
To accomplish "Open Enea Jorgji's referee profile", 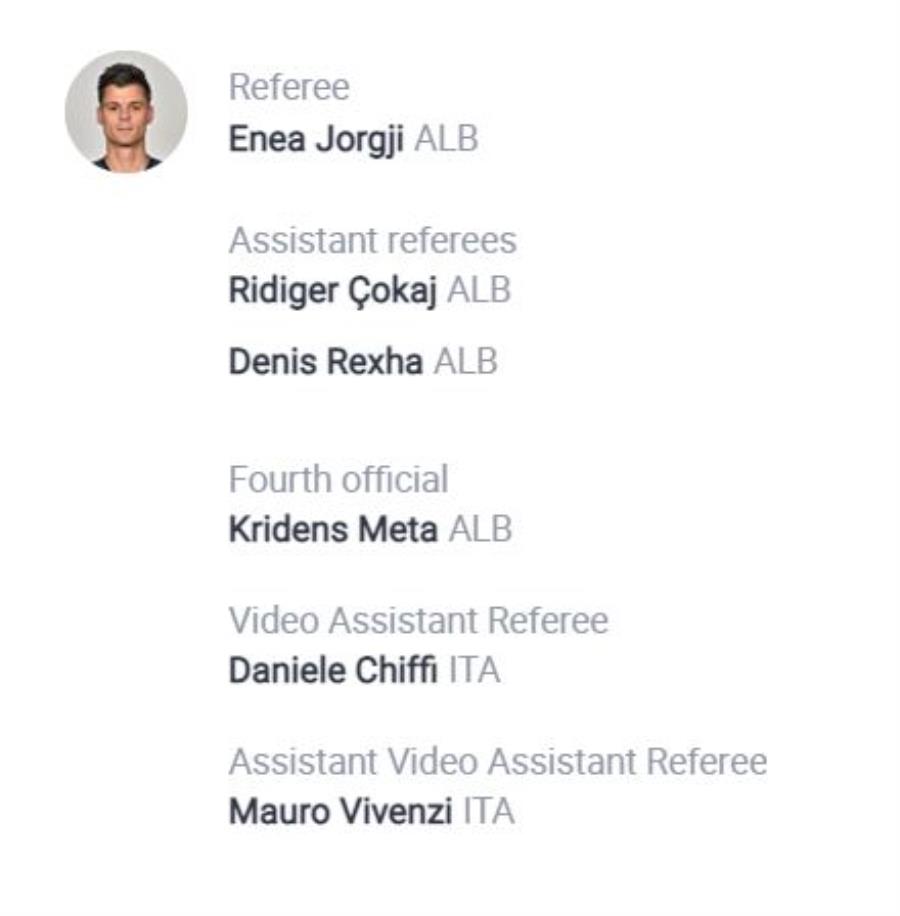I will 316,140.
